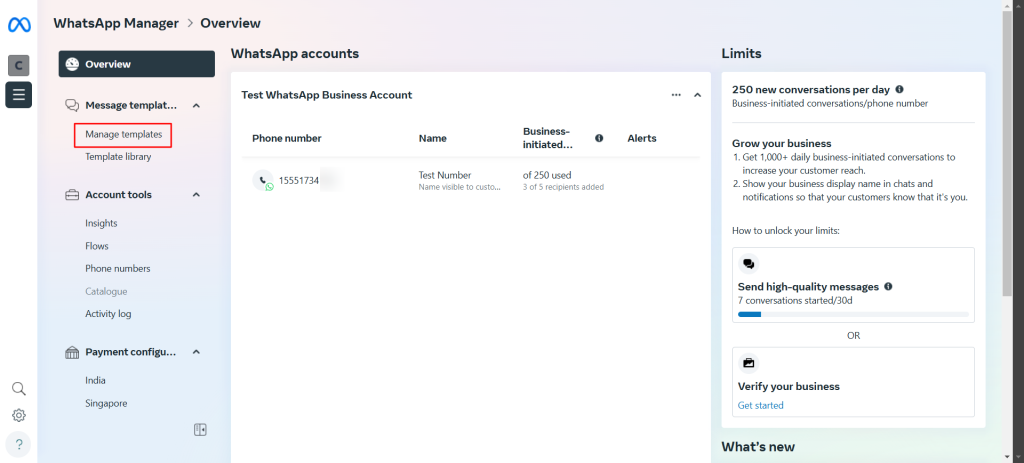Click the Name column header
The height and width of the screenshot is (463, 1024).
(x=432, y=138)
